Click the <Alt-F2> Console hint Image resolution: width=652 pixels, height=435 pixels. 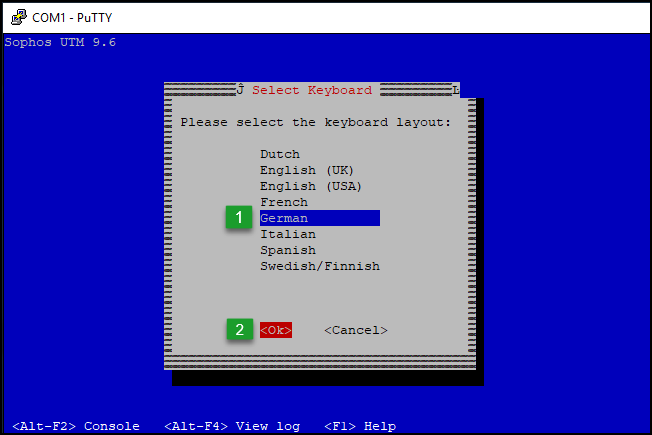coord(76,426)
